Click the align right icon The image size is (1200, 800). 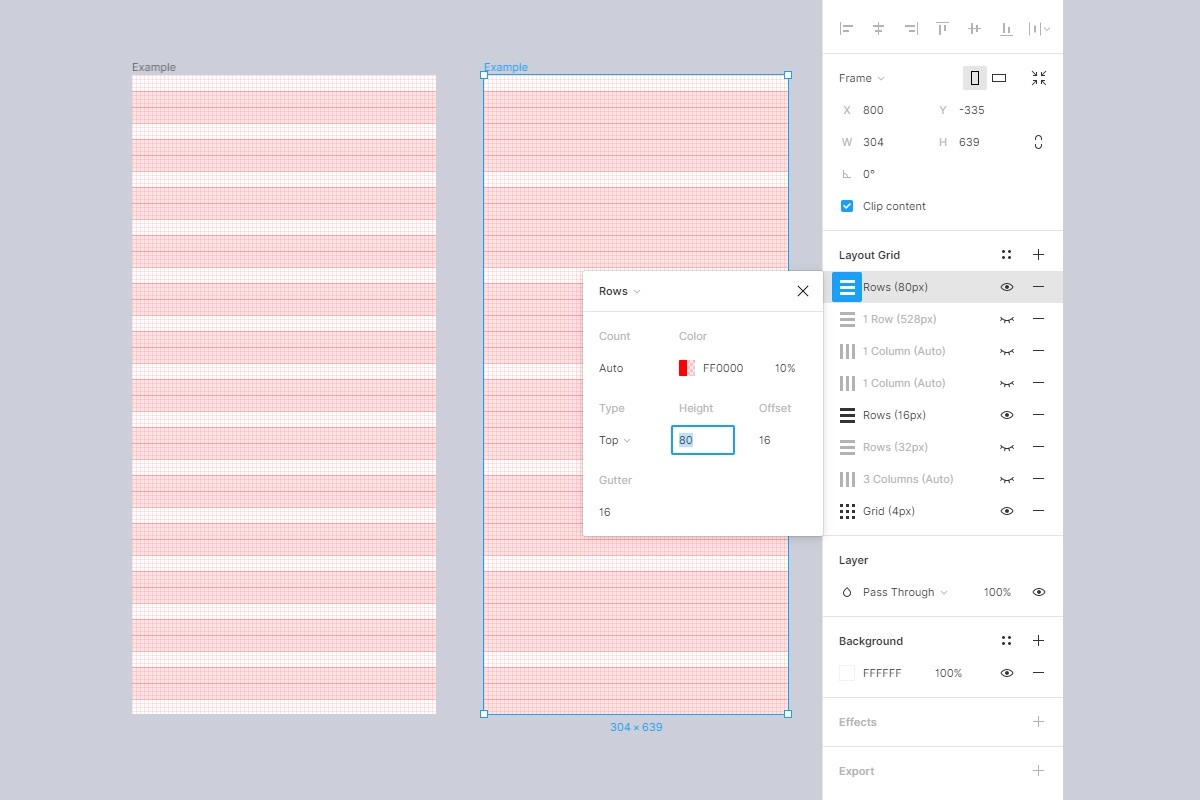pos(911,29)
